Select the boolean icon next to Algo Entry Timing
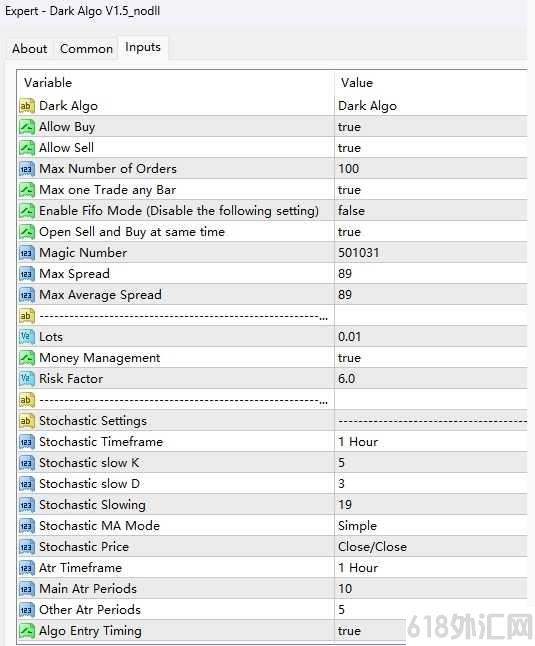535x646 pixels. click(x=26, y=630)
